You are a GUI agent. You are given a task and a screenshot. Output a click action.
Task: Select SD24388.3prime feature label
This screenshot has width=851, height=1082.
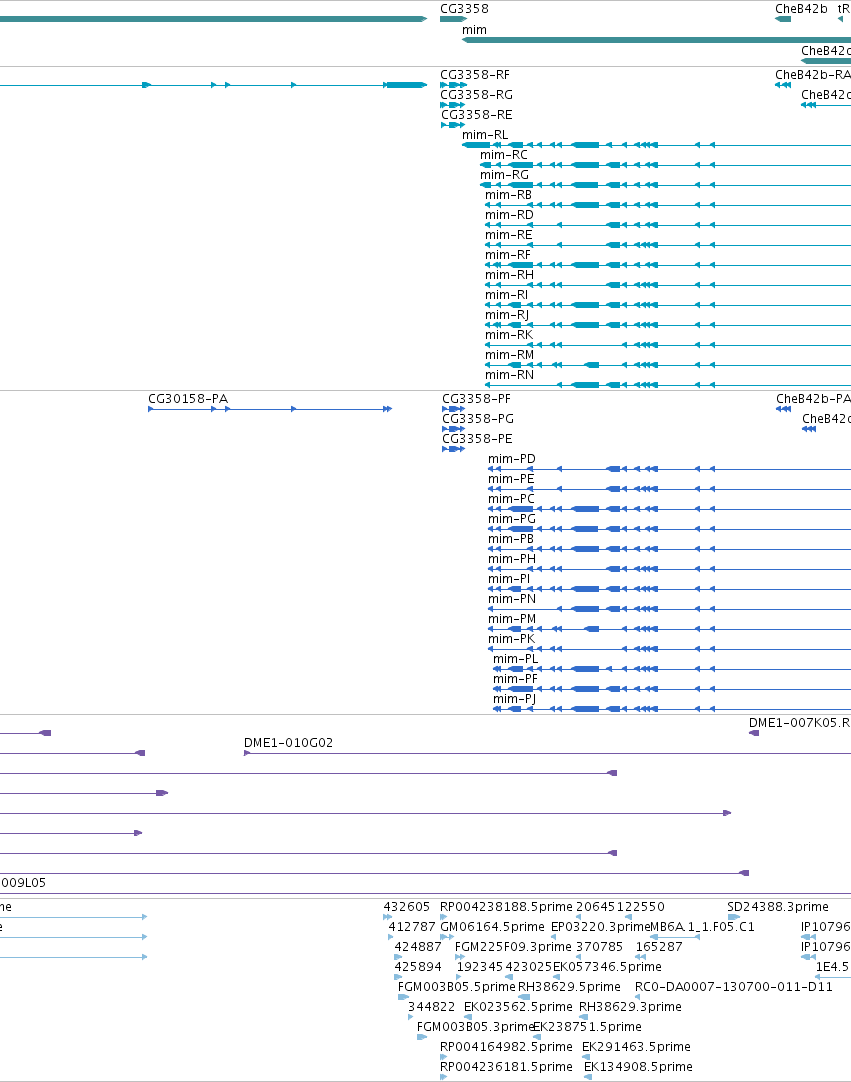pyautogui.click(x=778, y=907)
